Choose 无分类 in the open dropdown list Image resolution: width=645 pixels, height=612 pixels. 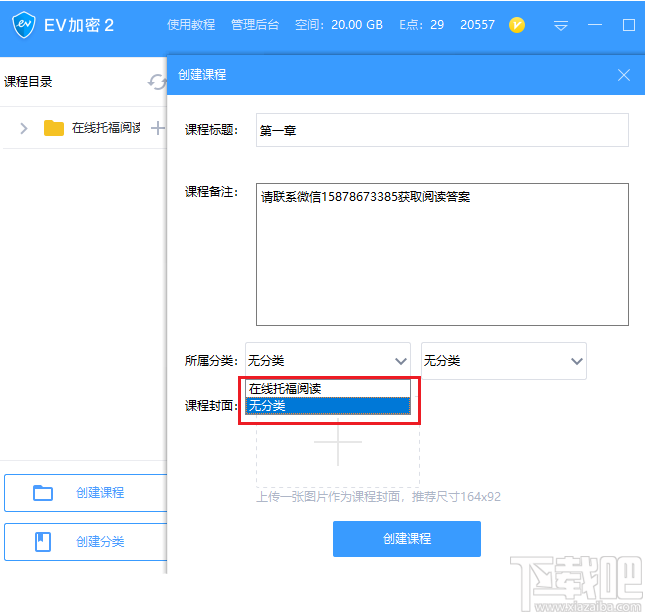(328, 406)
